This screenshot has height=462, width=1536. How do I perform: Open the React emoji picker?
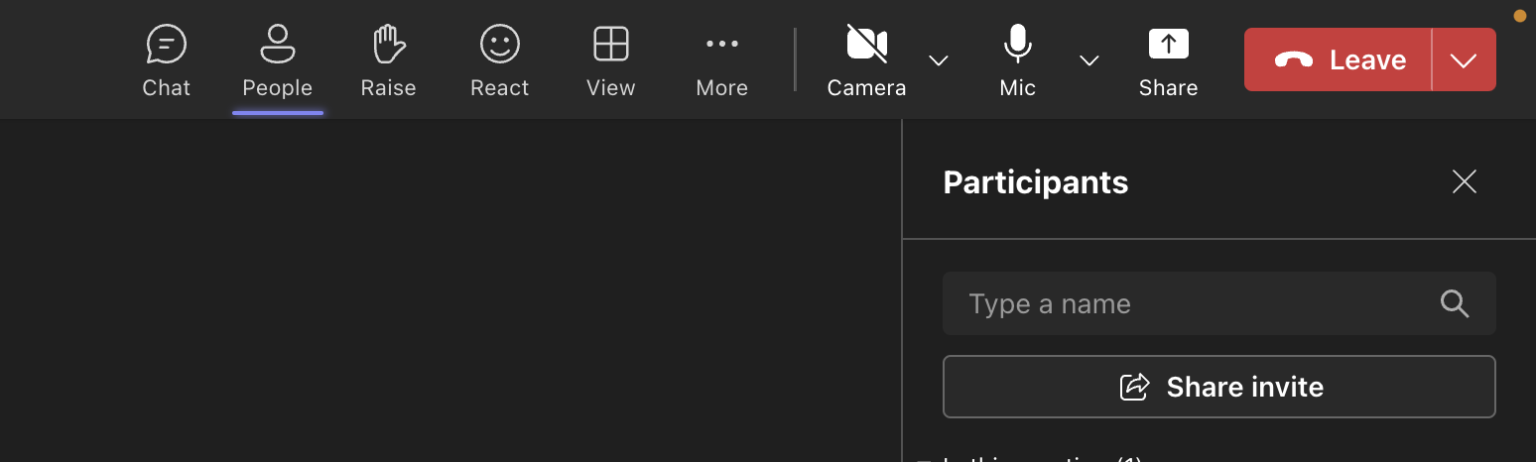pyautogui.click(x=499, y=60)
